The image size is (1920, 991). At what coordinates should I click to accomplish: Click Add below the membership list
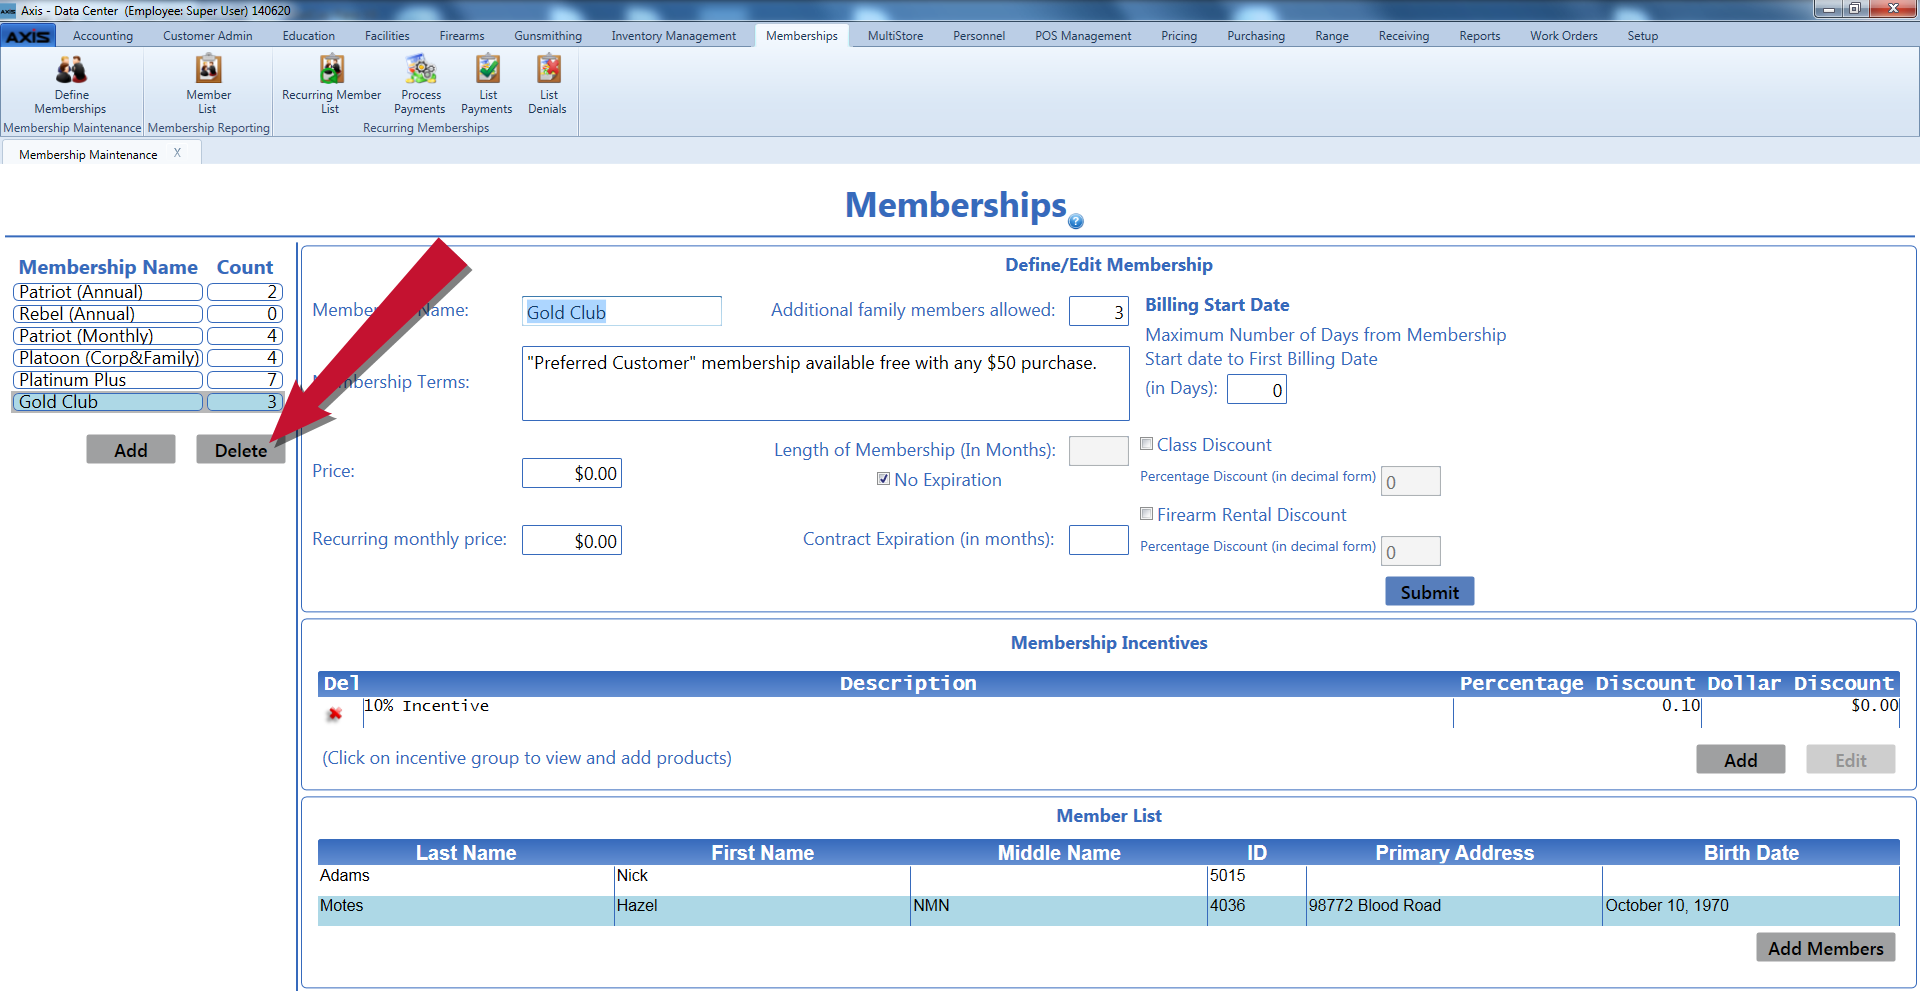[x=131, y=450]
